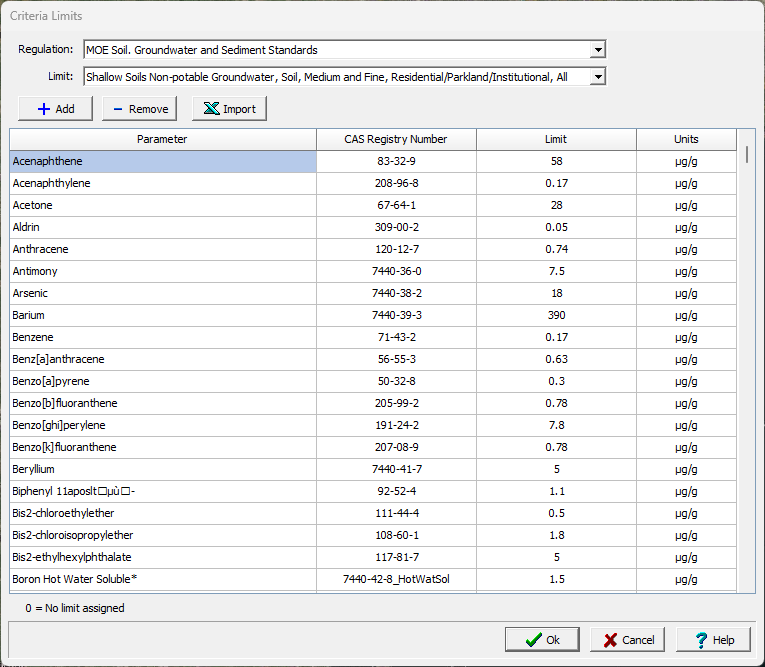The height and width of the screenshot is (667, 765).
Task: Click the Beryllium units cell
Action: [x=686, y=469]
